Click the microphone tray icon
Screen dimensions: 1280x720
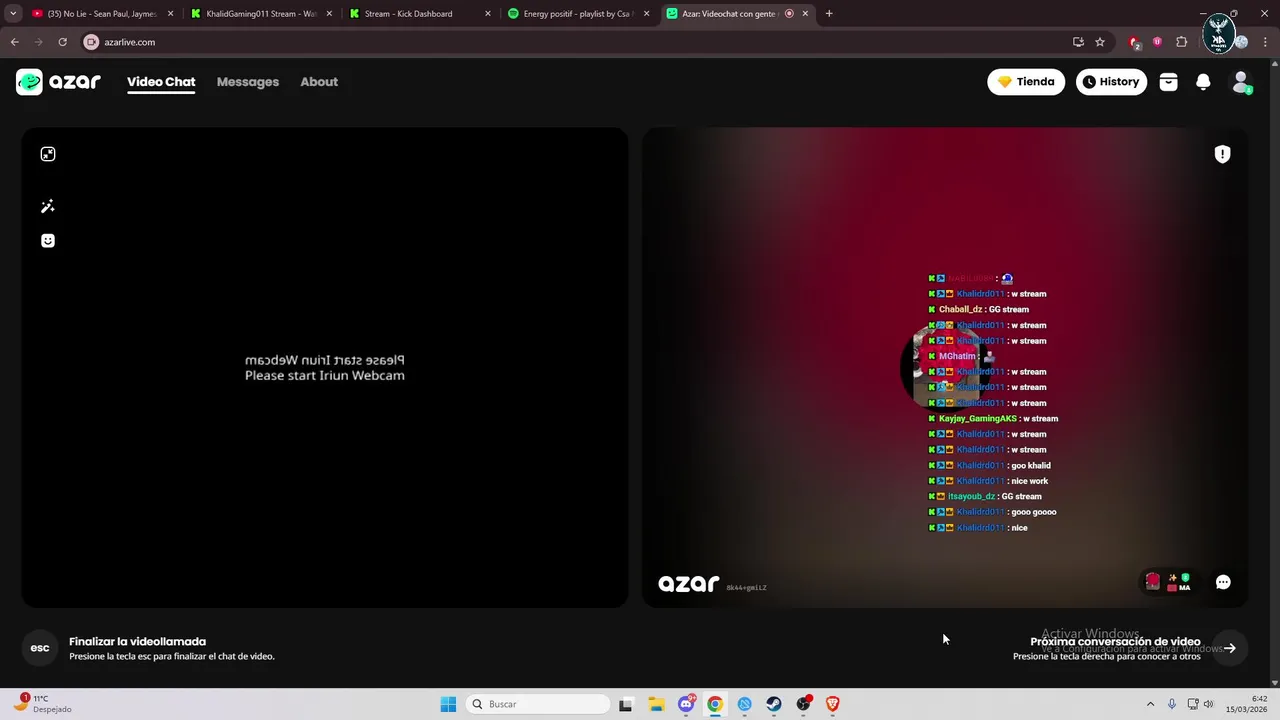[x=1172, y=704]
